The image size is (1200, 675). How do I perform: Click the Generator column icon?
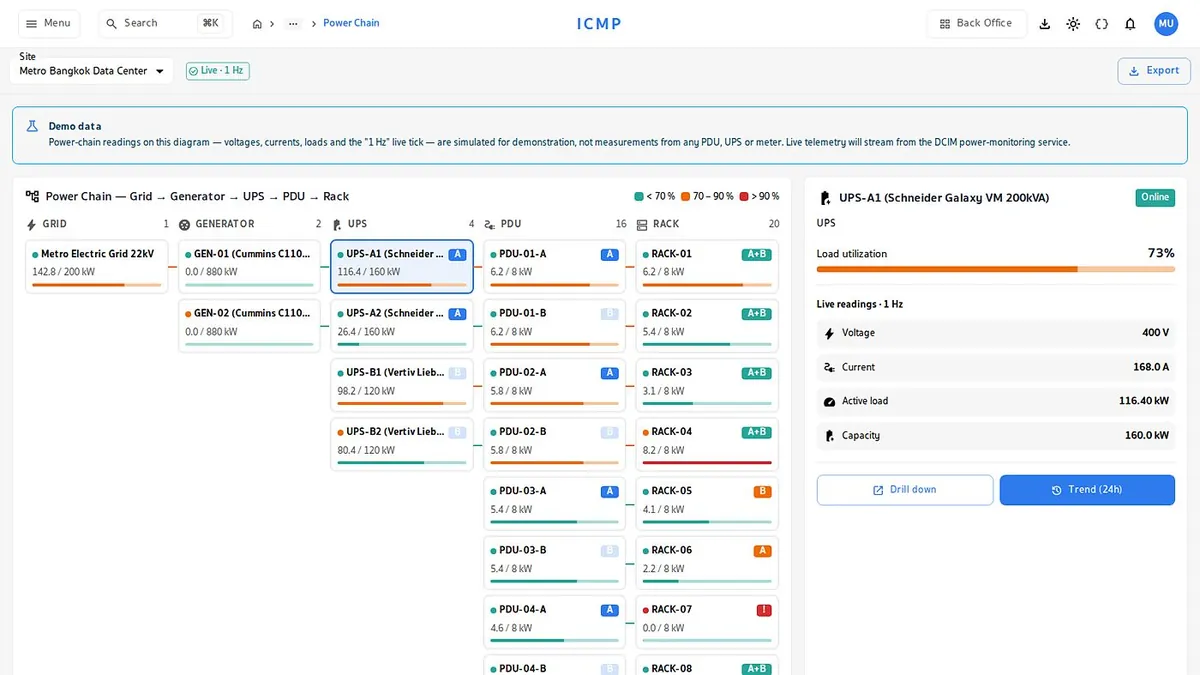pos(185,224)
